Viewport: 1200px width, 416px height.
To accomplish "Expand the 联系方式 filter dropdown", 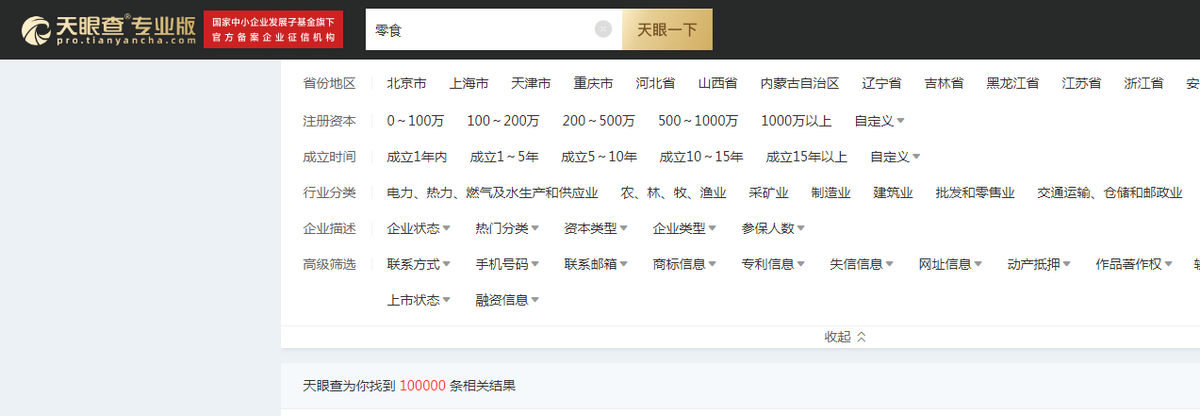I will [x=419, y=265].
